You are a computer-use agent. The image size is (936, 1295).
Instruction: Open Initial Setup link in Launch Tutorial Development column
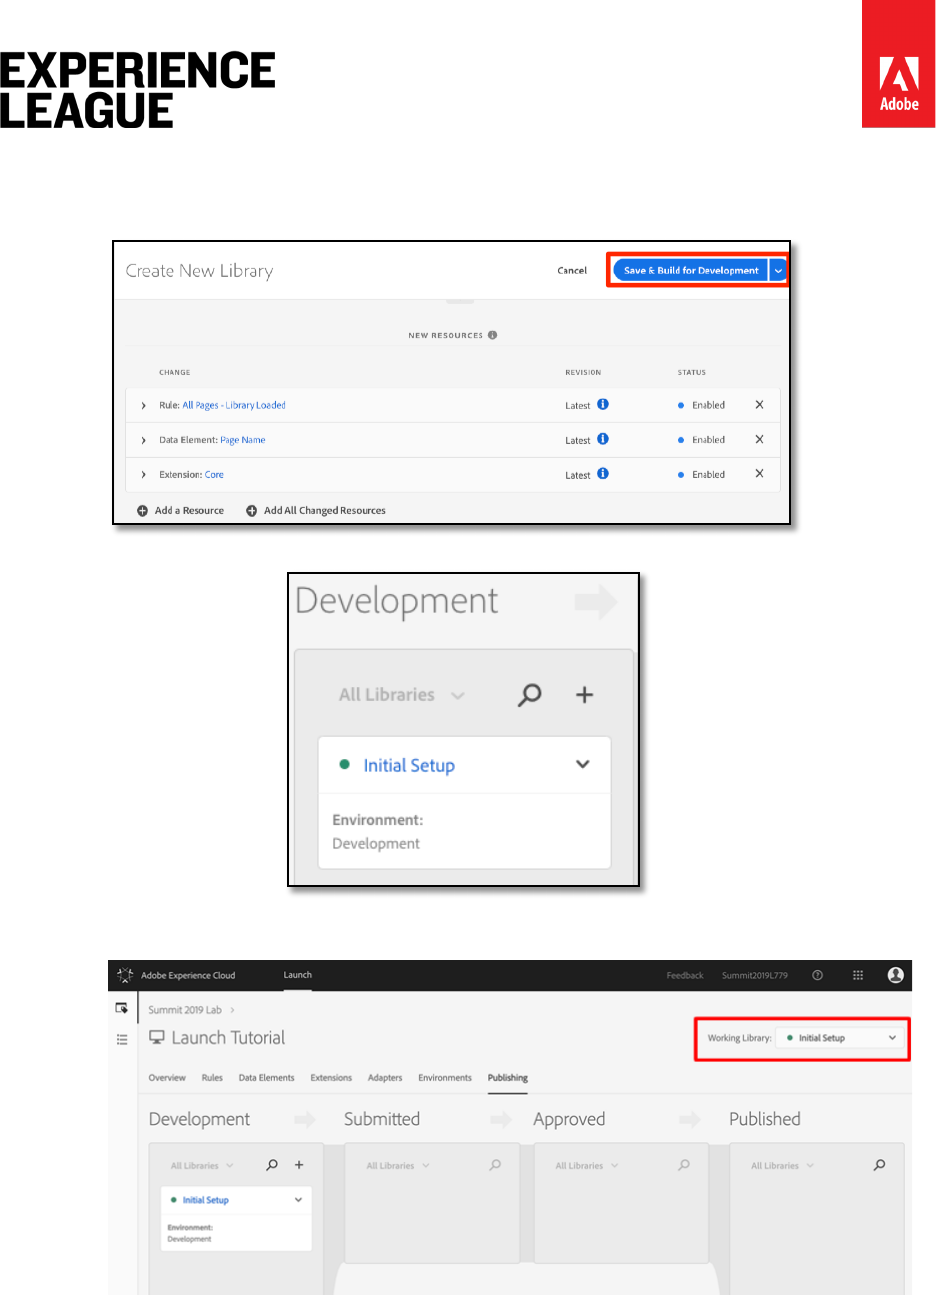click(x=205, y=1200)
